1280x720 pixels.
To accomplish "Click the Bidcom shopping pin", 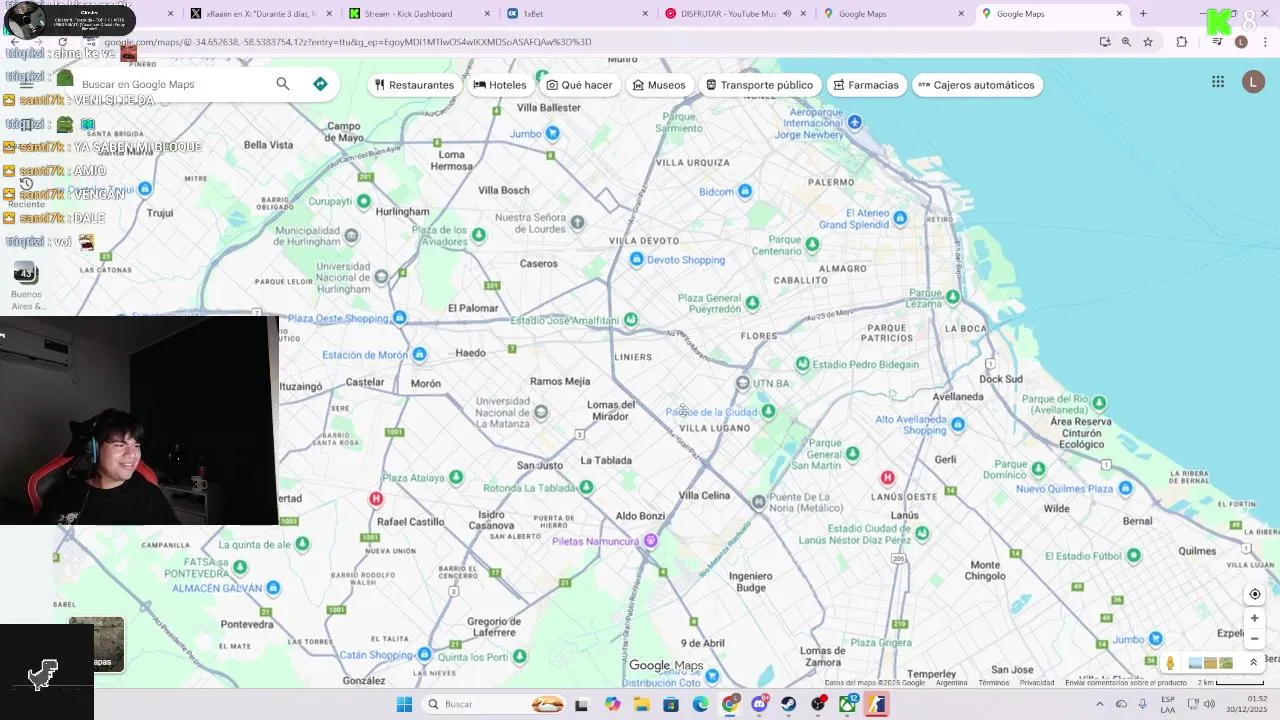I will (x=744, y=191).
